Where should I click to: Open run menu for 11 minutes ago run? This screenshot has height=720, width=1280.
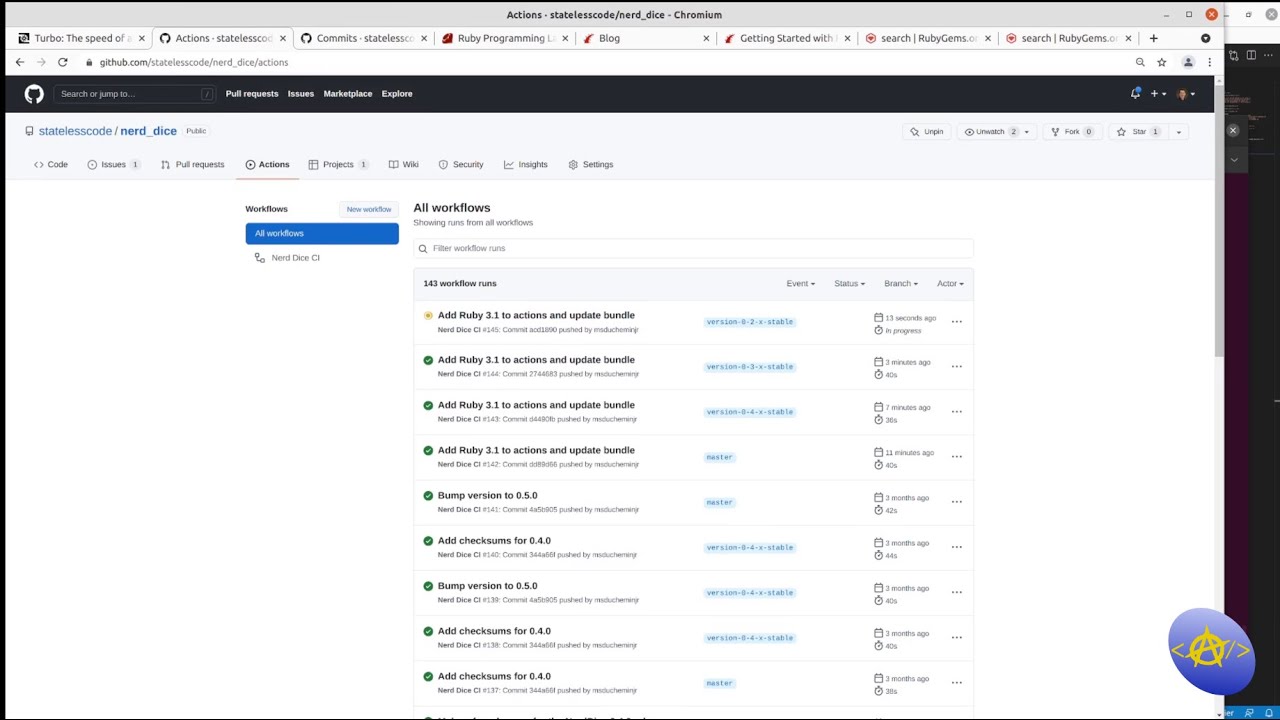click(x=956, y=457)
